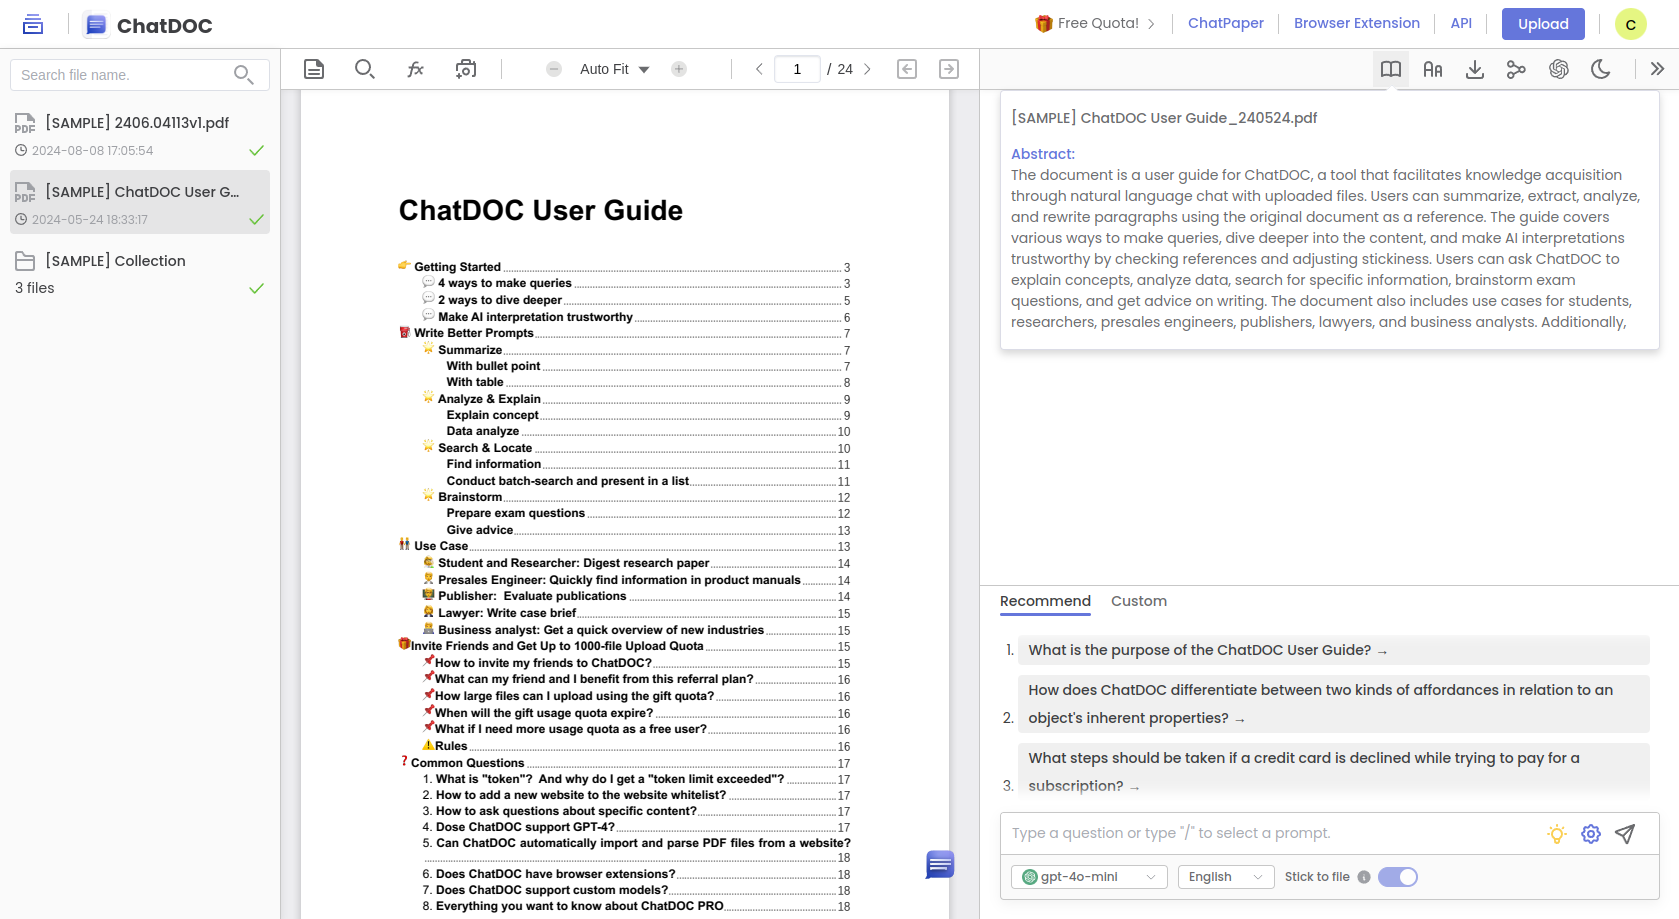This screenshot has width=1679, height=919.
Task: Open the user avatar C
Action: pos(1631,24)
